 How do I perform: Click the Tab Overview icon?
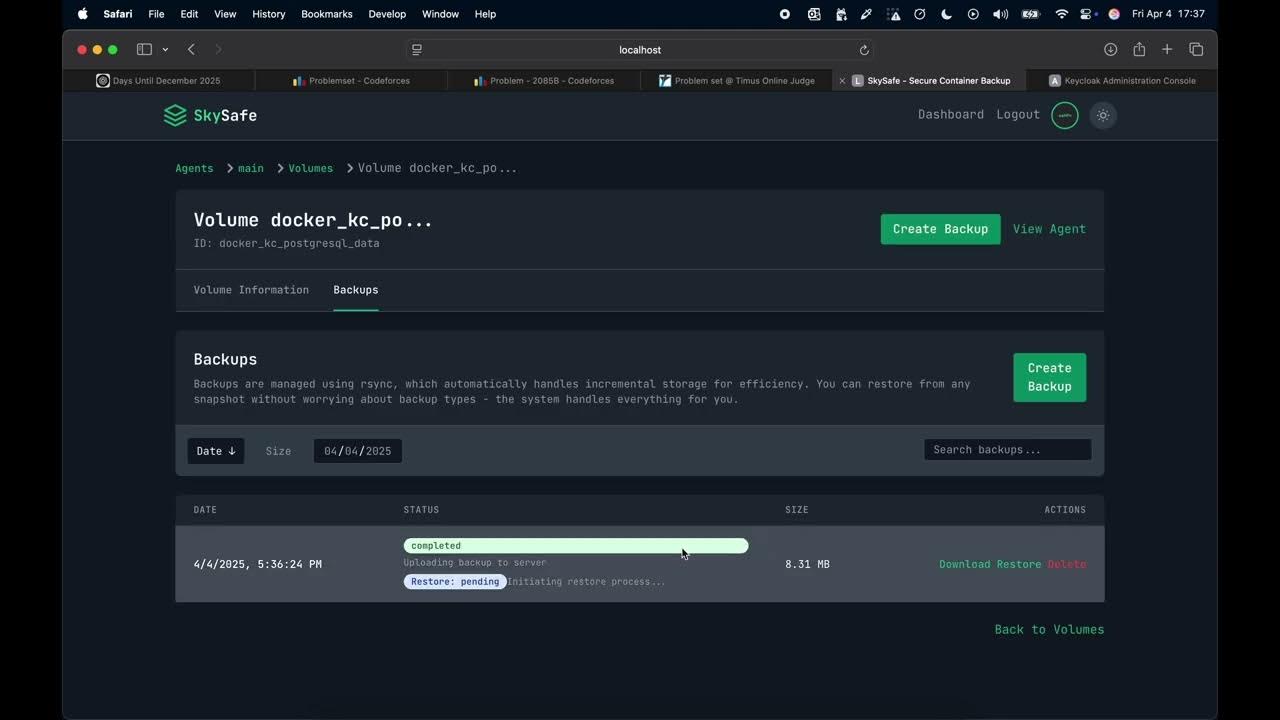(x=1196, y=49)
